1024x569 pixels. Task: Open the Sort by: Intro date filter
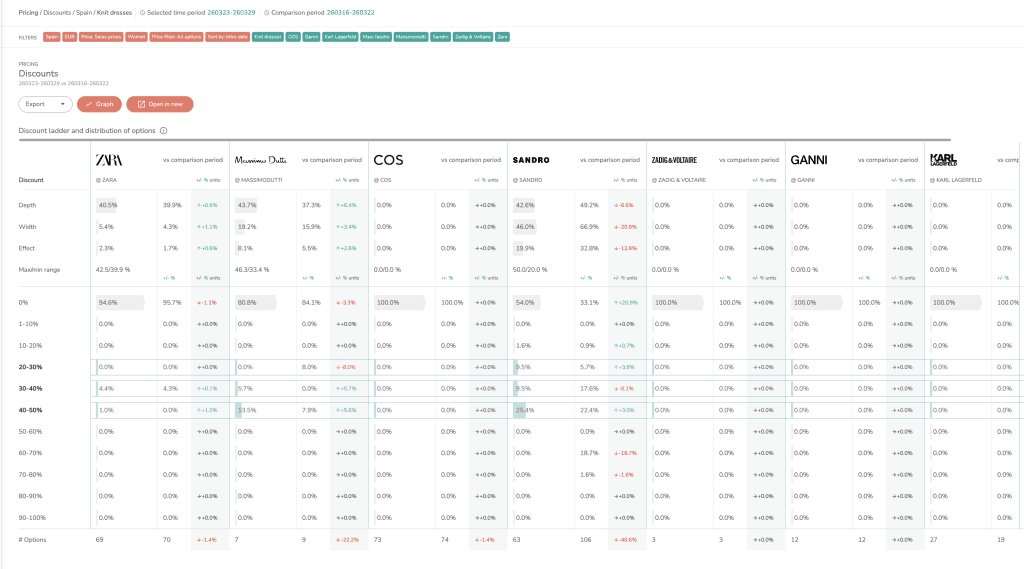[226, 36]
